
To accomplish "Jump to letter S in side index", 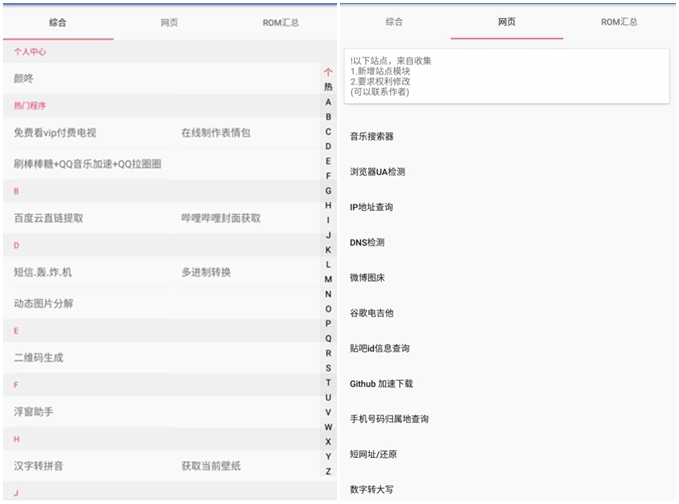I will pos(328,368).
